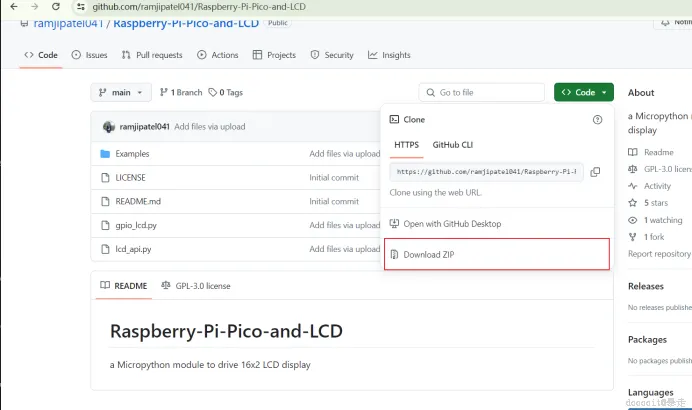Viewport: 692px width, 410px height.
Task: Click the Raspberry-Pi-Pico-and-LCD README heading
Action: (x=226, y=331)
